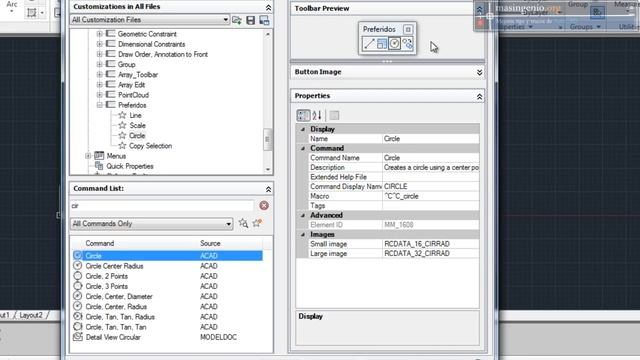Viewport: 640px width, 360px height.
Task: Collapse the Images property category
Action: 303,234
